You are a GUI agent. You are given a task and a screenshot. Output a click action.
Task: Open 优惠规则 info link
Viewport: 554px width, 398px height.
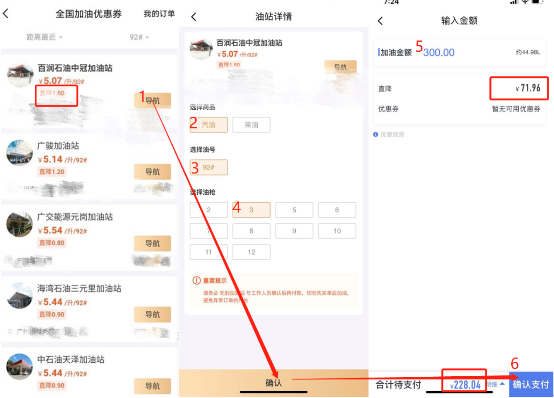[389, 134]
